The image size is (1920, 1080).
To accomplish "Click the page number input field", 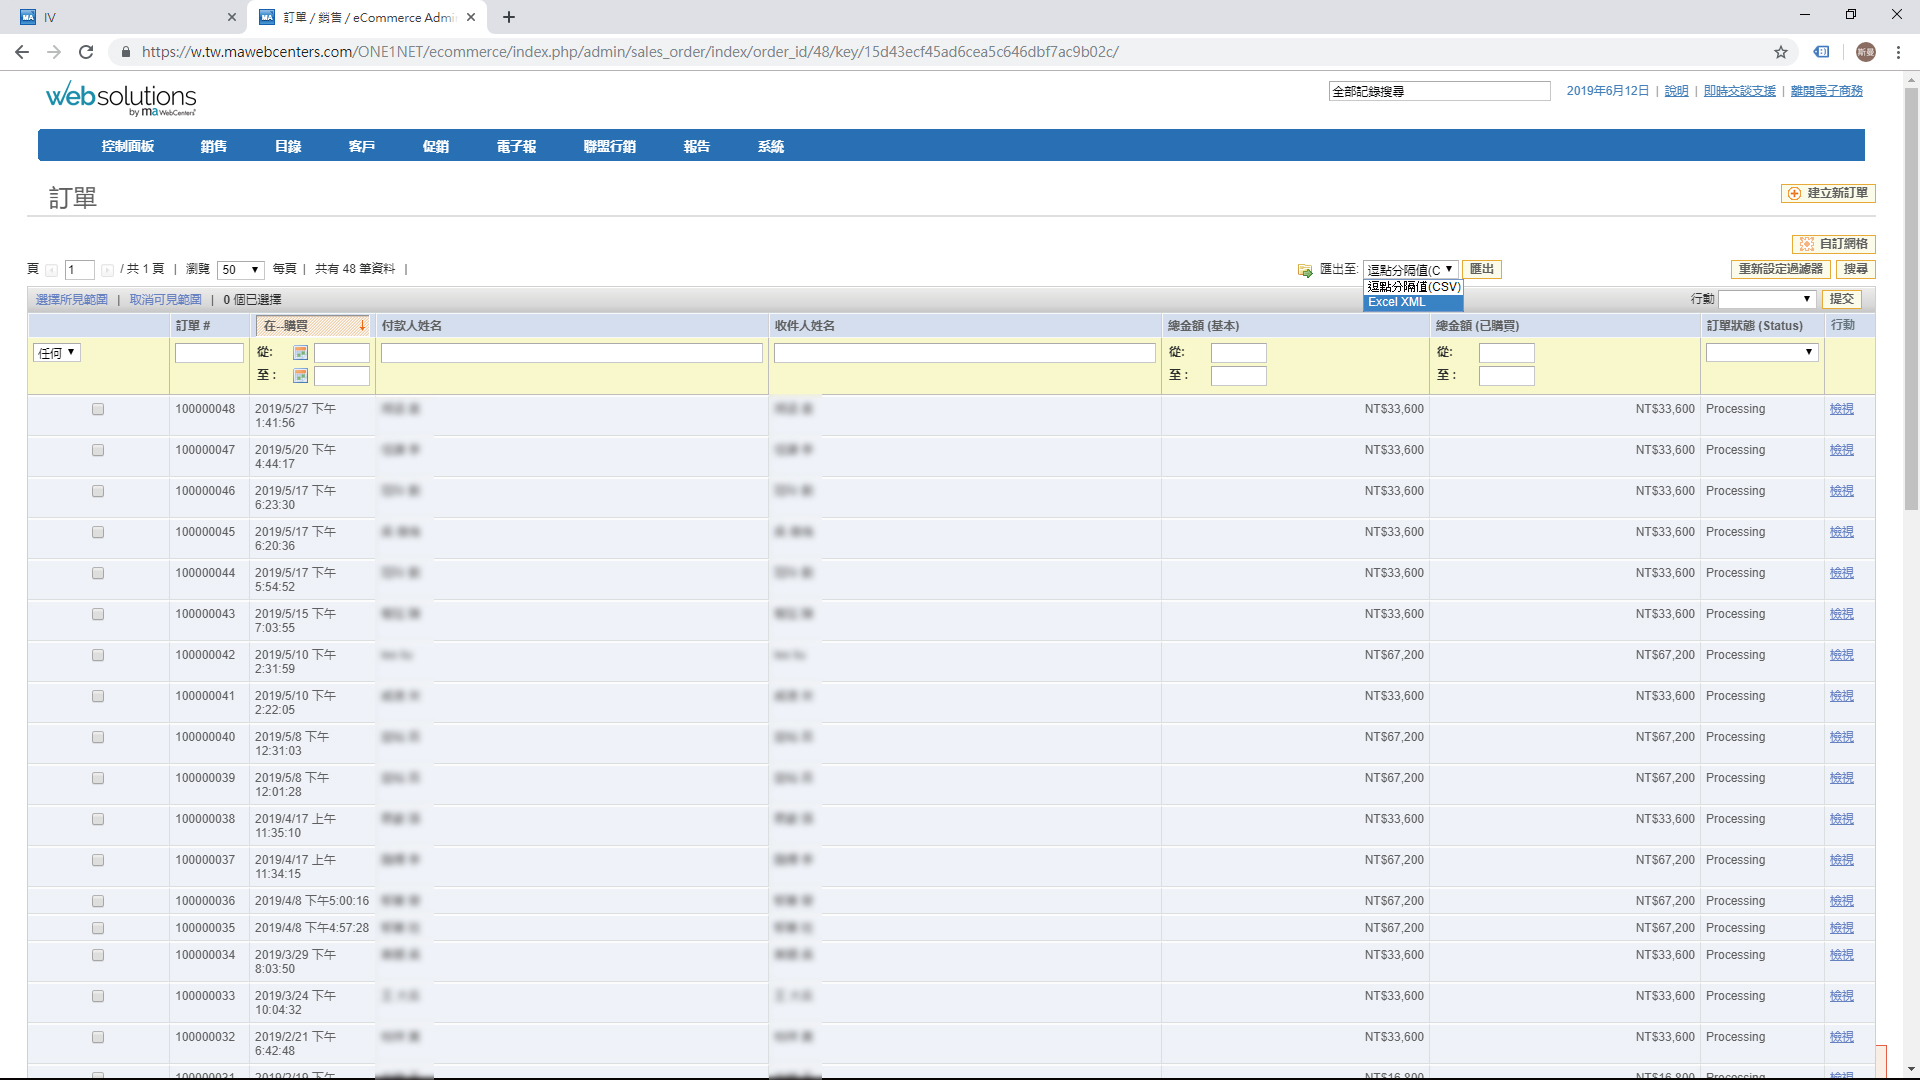I will [x=80, y=270].
